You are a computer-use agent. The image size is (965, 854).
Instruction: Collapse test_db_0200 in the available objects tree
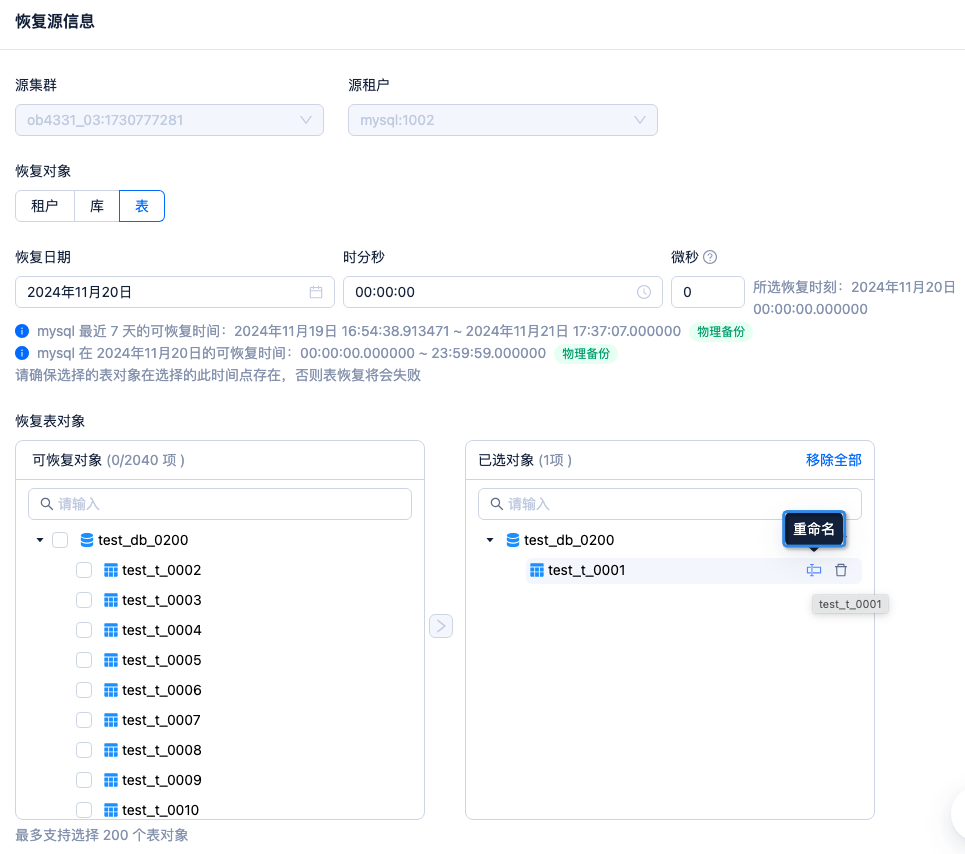click(40, 540)
